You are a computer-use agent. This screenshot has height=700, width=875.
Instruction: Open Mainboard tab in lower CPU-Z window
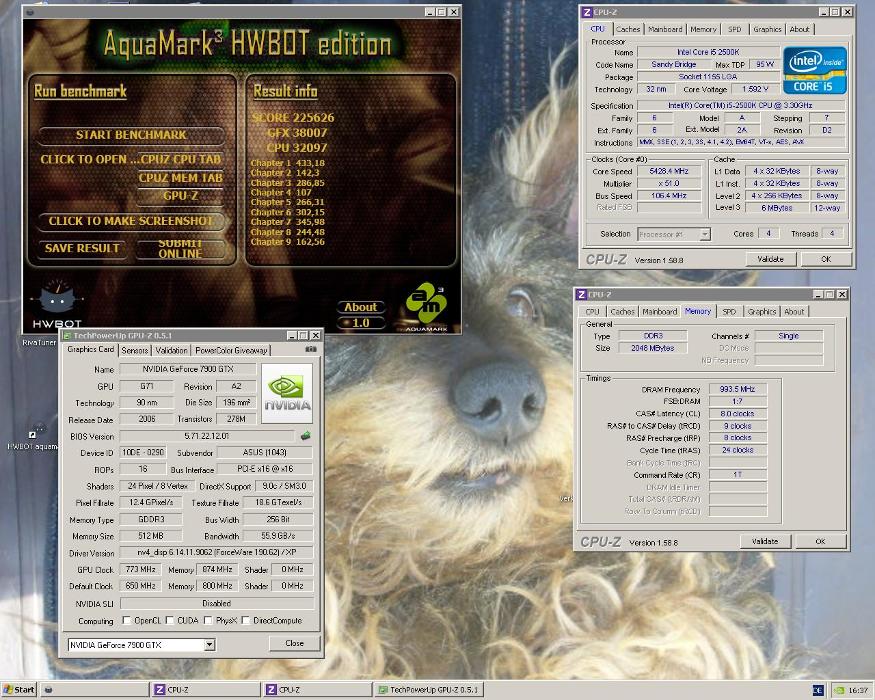click(x=660, y=311)
